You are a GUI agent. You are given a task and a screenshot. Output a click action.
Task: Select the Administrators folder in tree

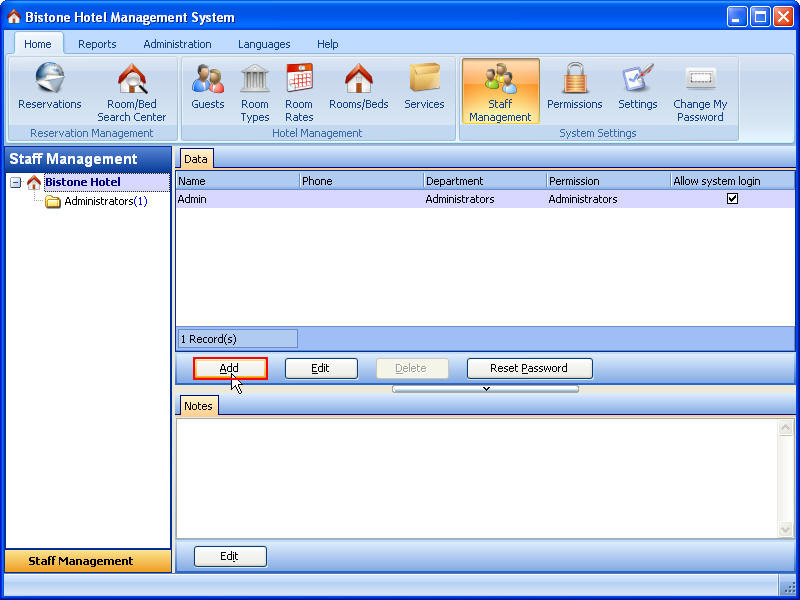98,201
